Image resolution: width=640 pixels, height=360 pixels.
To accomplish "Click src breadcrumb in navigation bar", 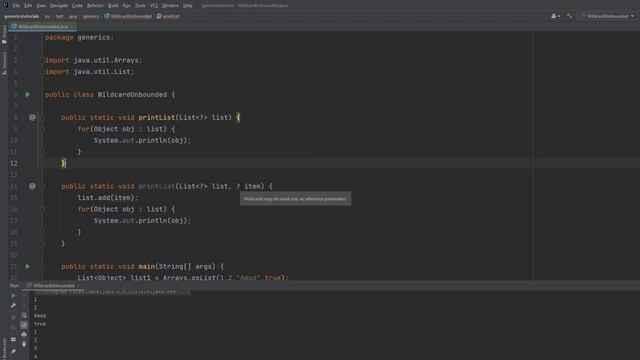I will point(47,16).
